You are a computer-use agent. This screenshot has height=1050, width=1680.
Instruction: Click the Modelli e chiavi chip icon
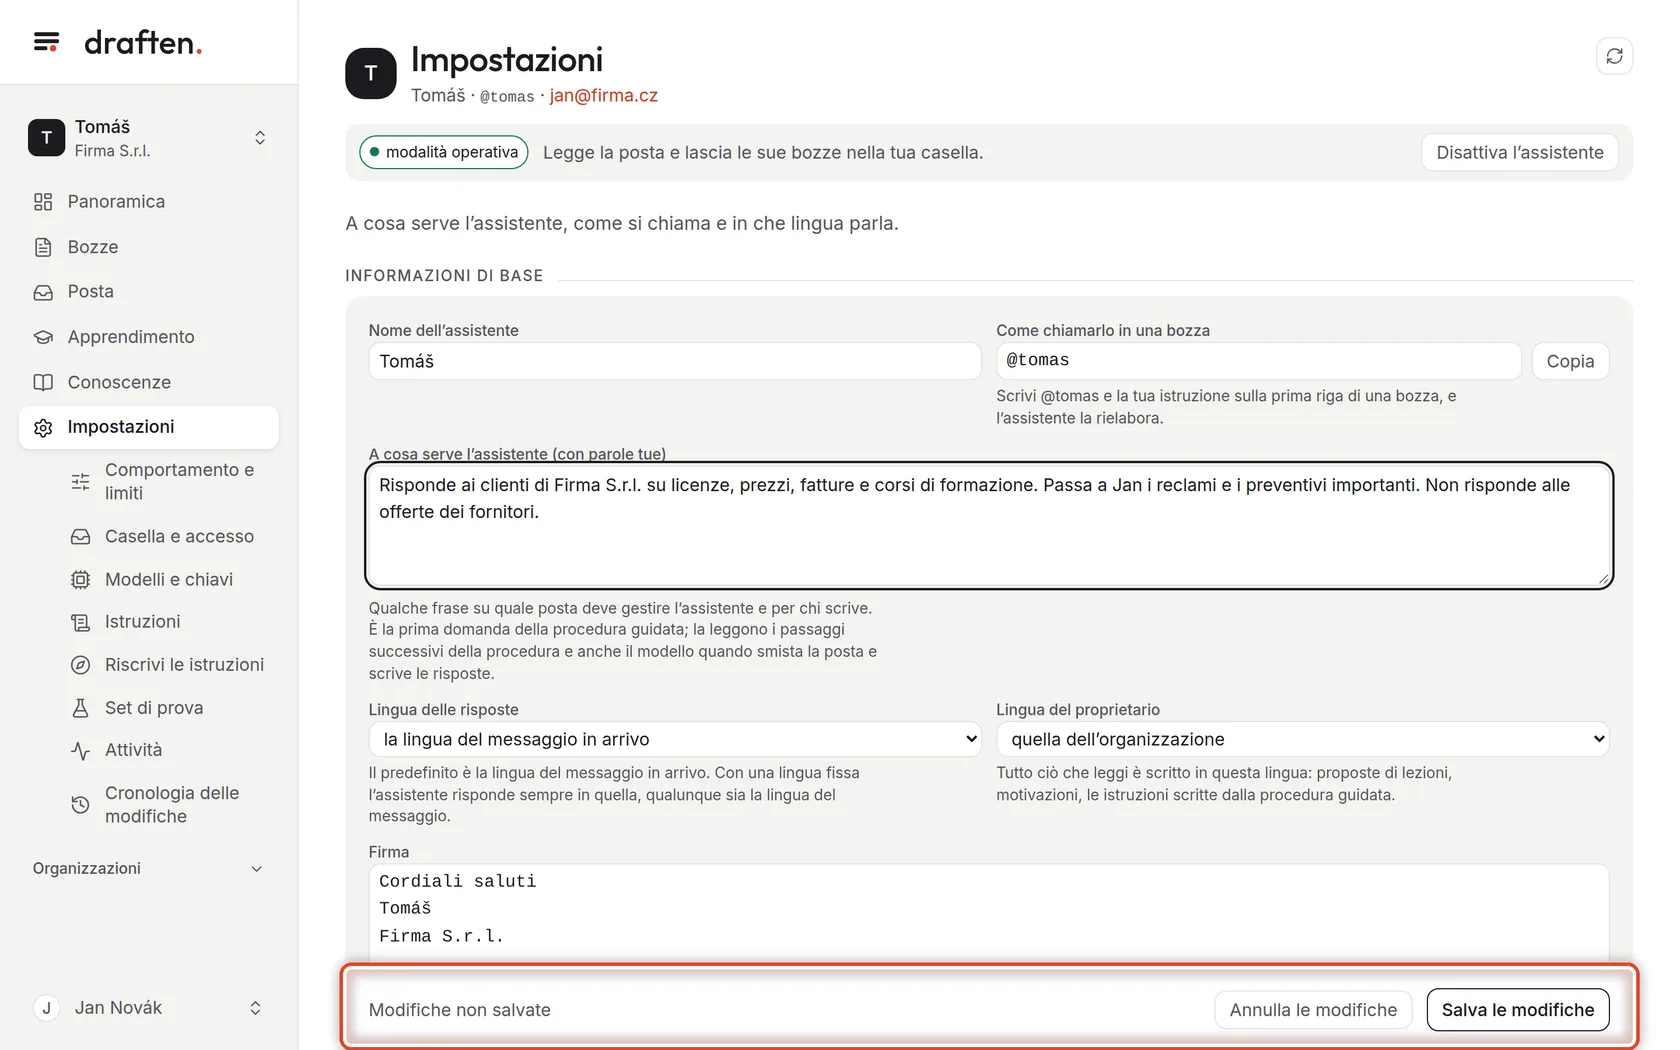(x=81, y=580)
